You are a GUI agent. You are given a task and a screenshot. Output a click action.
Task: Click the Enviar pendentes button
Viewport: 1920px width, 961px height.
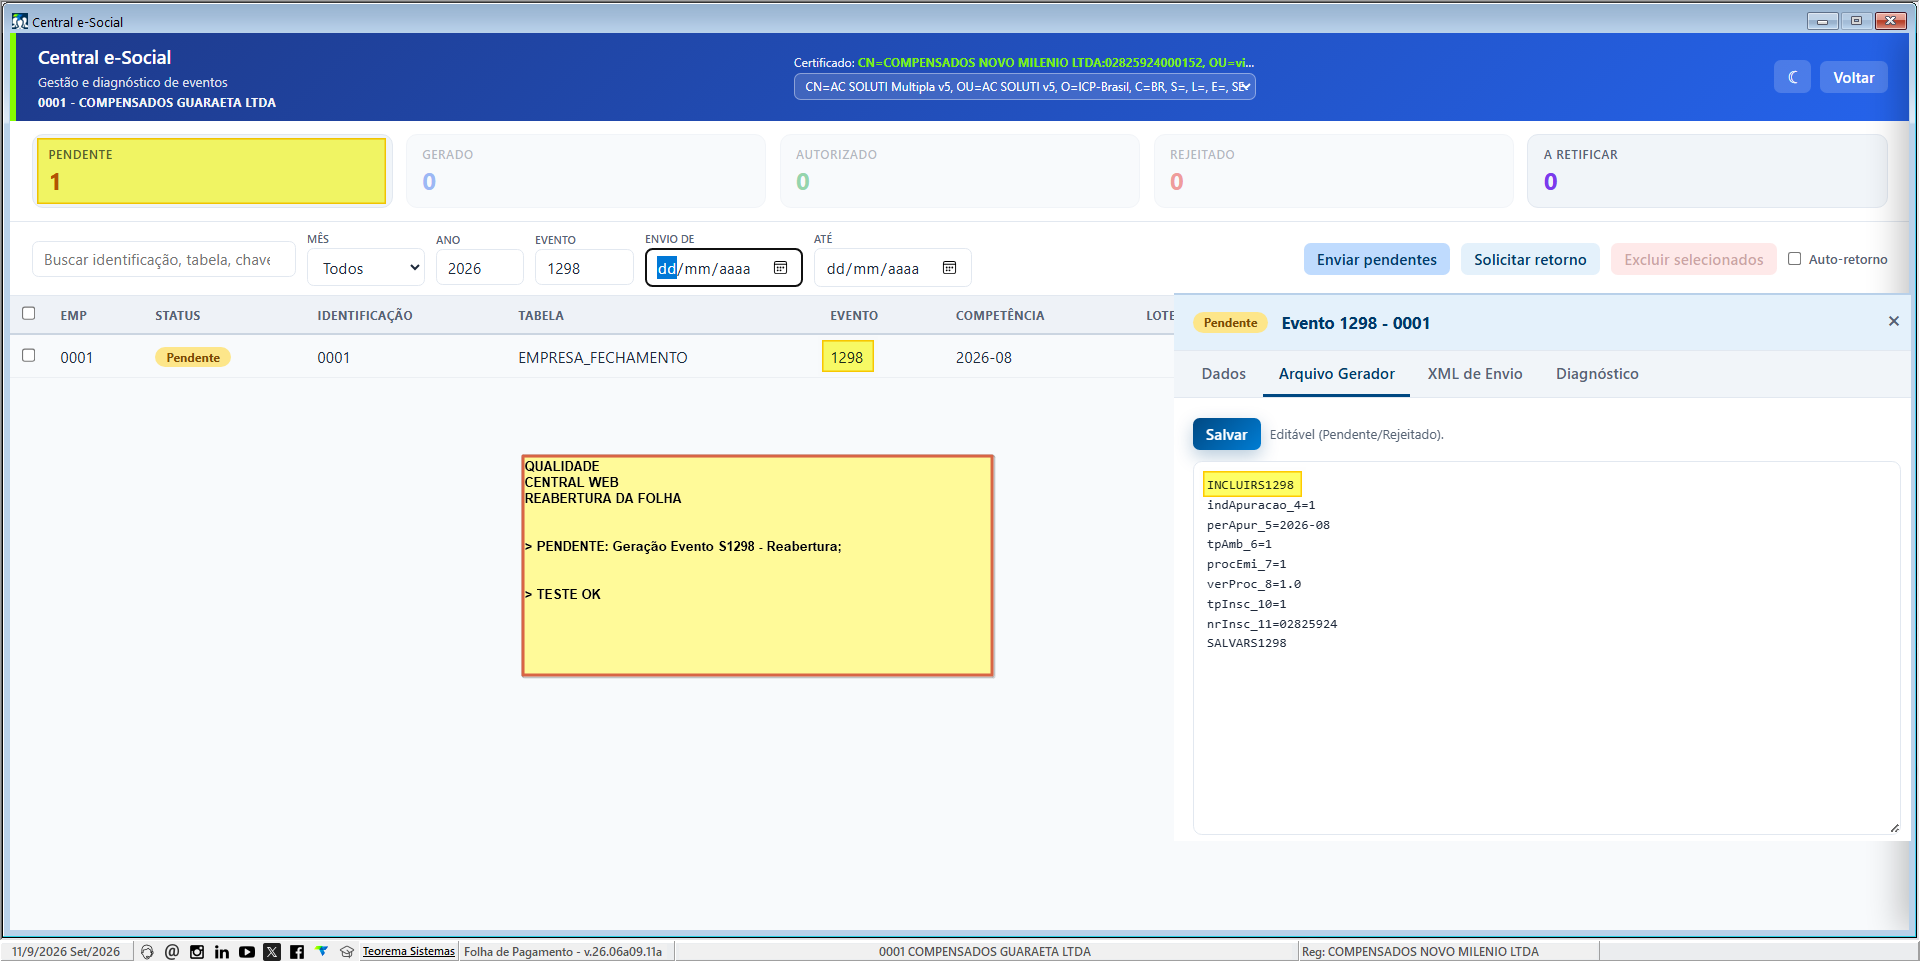(x=1377, y=259)
